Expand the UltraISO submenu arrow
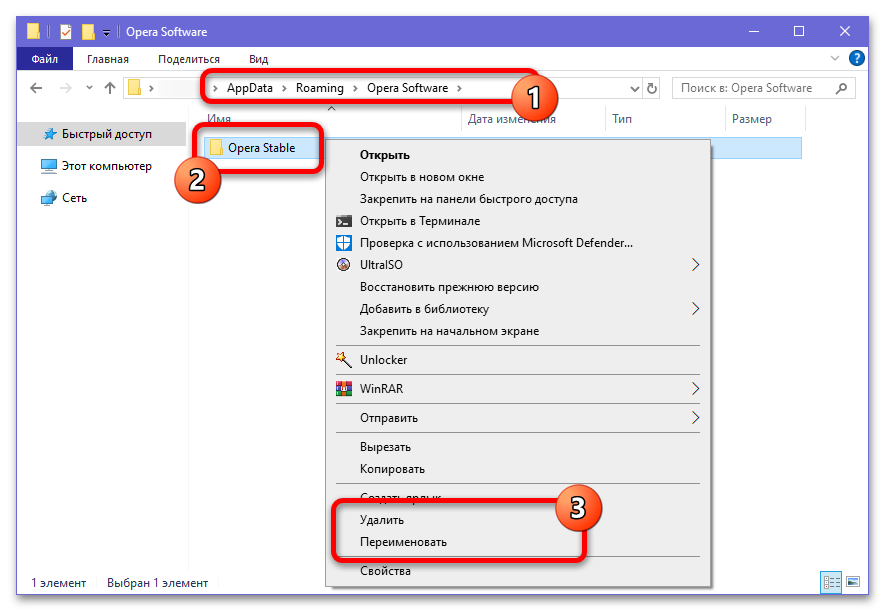 point(695,265)
